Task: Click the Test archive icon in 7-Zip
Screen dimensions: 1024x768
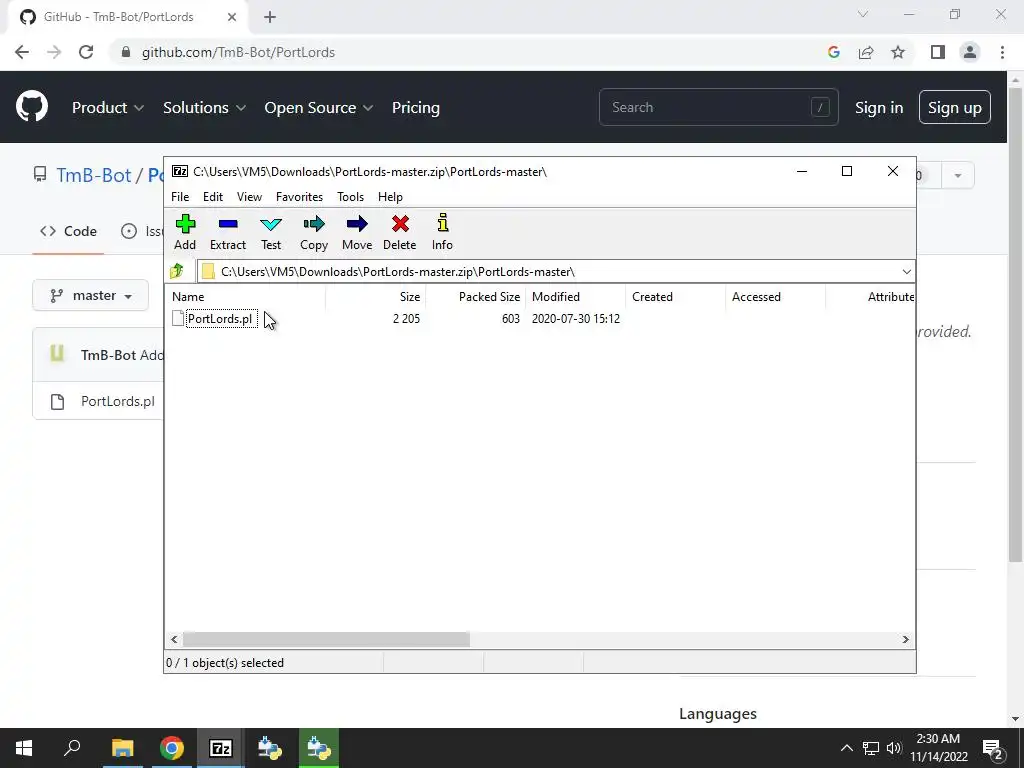Action: pyautogui.click(x=271, y=224)
